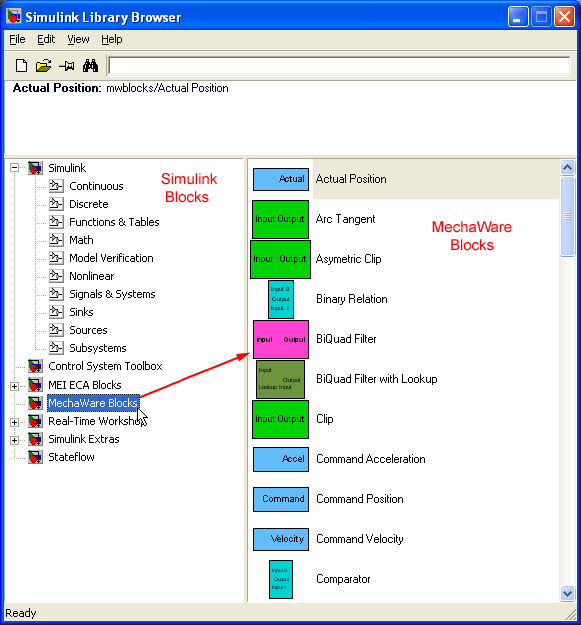
Task: Select the magenta BiQuad Filter block icon
Action: click(281, 339)
